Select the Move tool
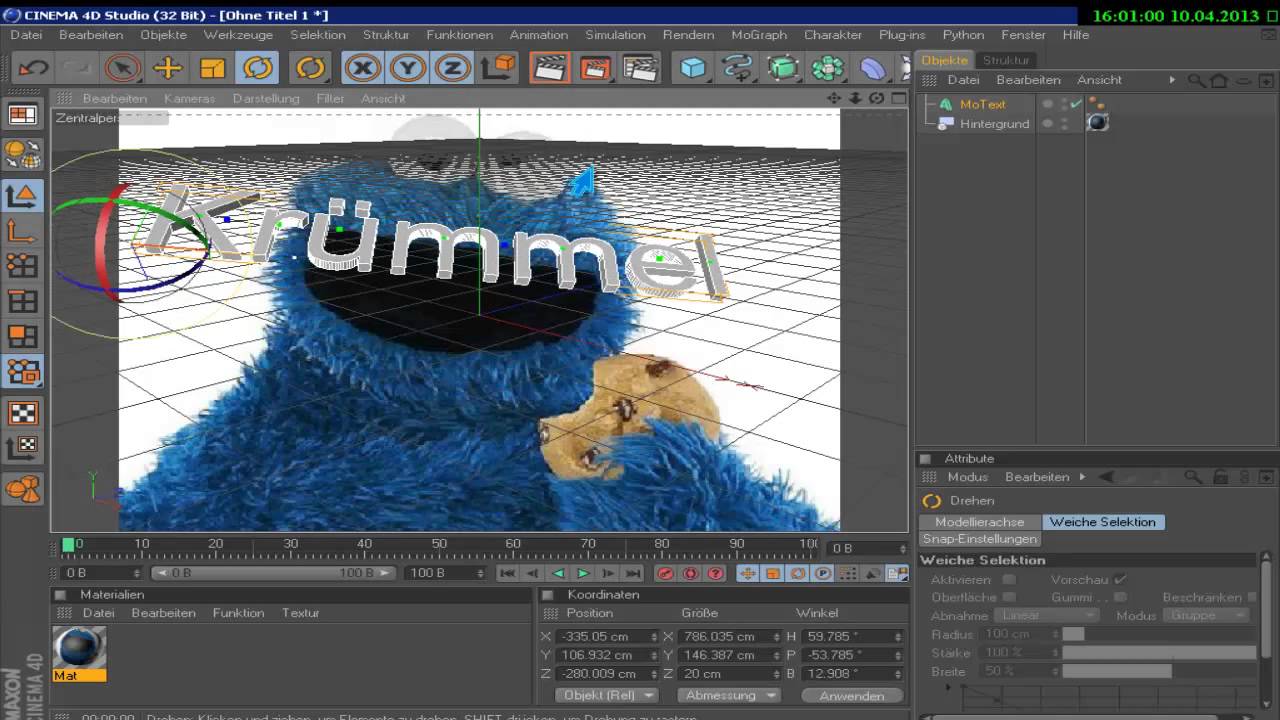Viewport: 1280px width, 720px height. click(x=168, y=68)
